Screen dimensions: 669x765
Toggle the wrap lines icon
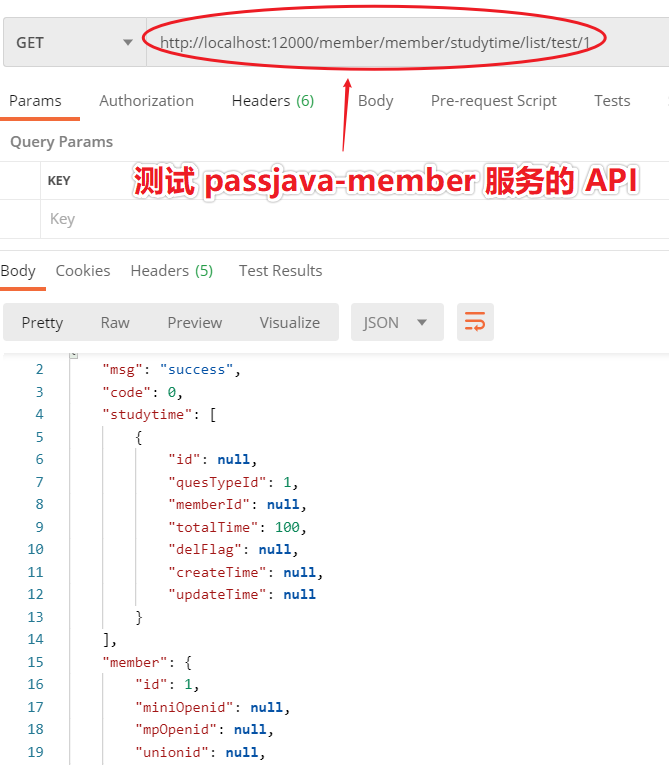[x=475, y=322]
